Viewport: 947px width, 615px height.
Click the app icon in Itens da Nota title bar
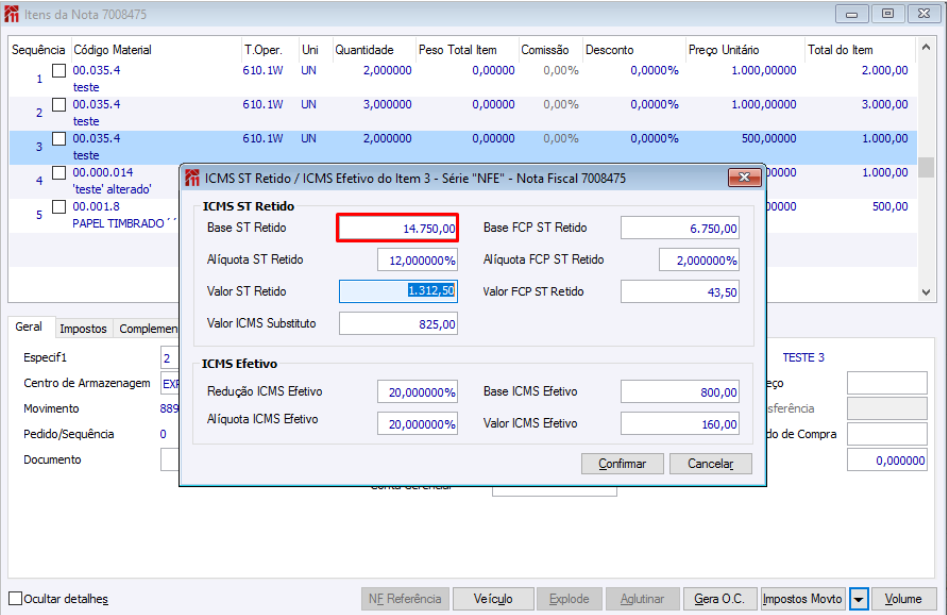tap(11, 14)
